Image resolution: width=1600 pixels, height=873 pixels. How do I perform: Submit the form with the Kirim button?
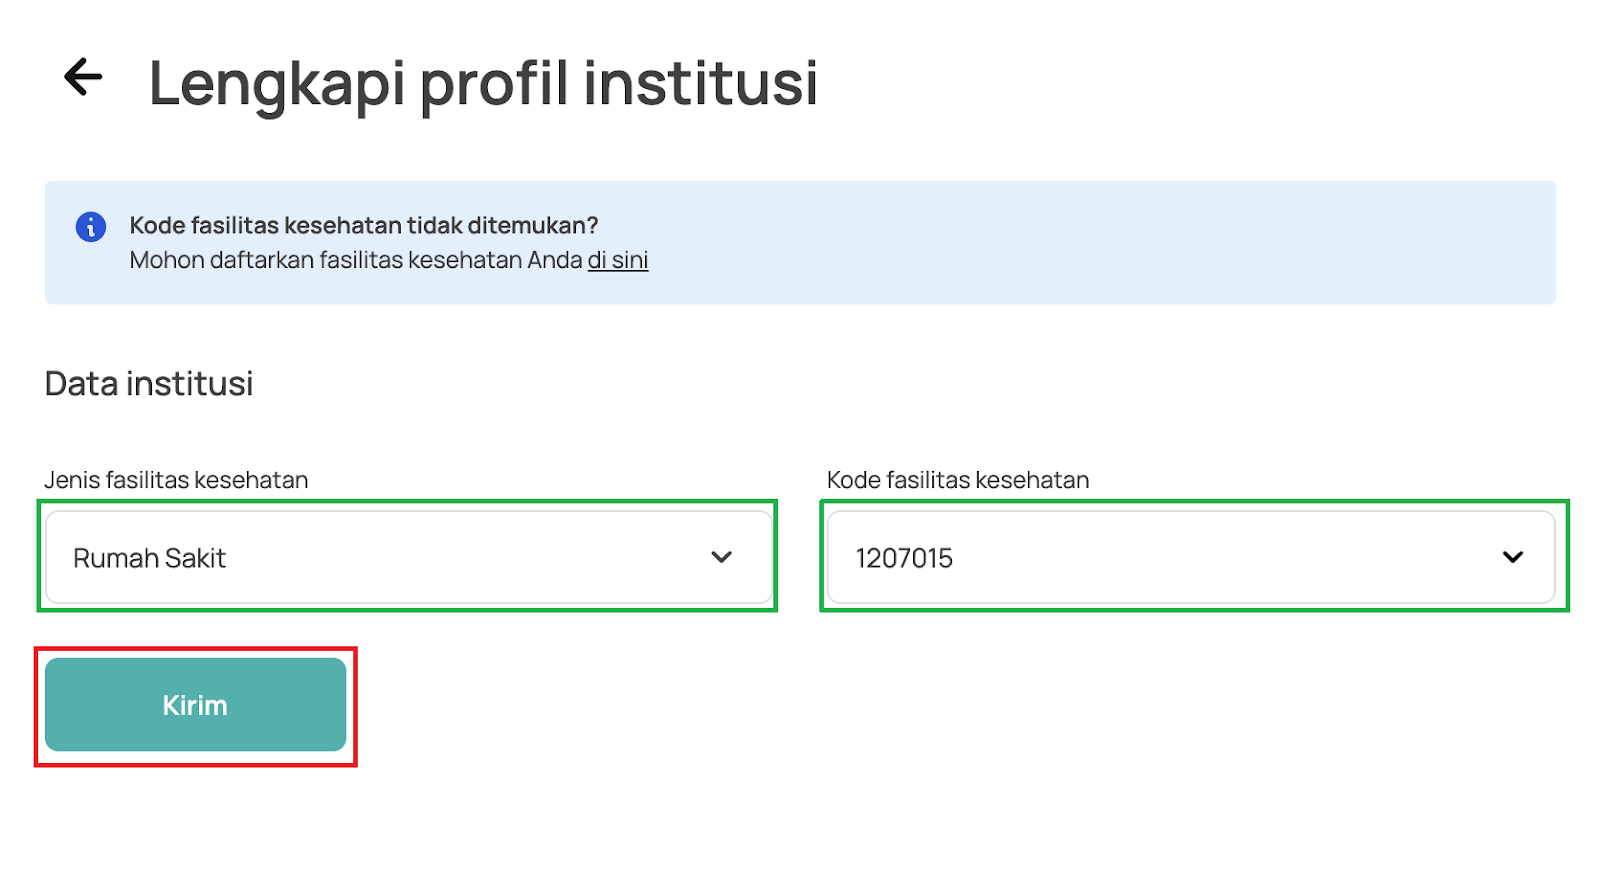196,704
